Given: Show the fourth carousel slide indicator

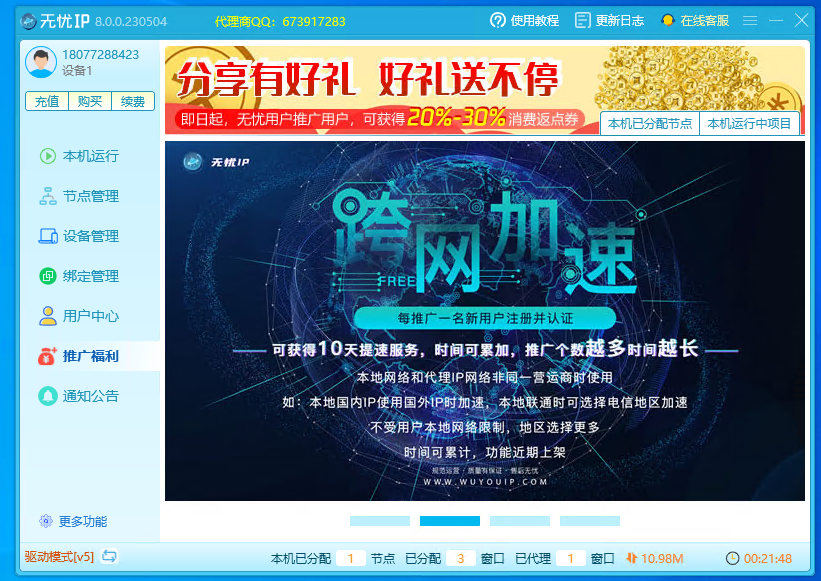Looking at the screenshot, I should click(x=590, y=521).
